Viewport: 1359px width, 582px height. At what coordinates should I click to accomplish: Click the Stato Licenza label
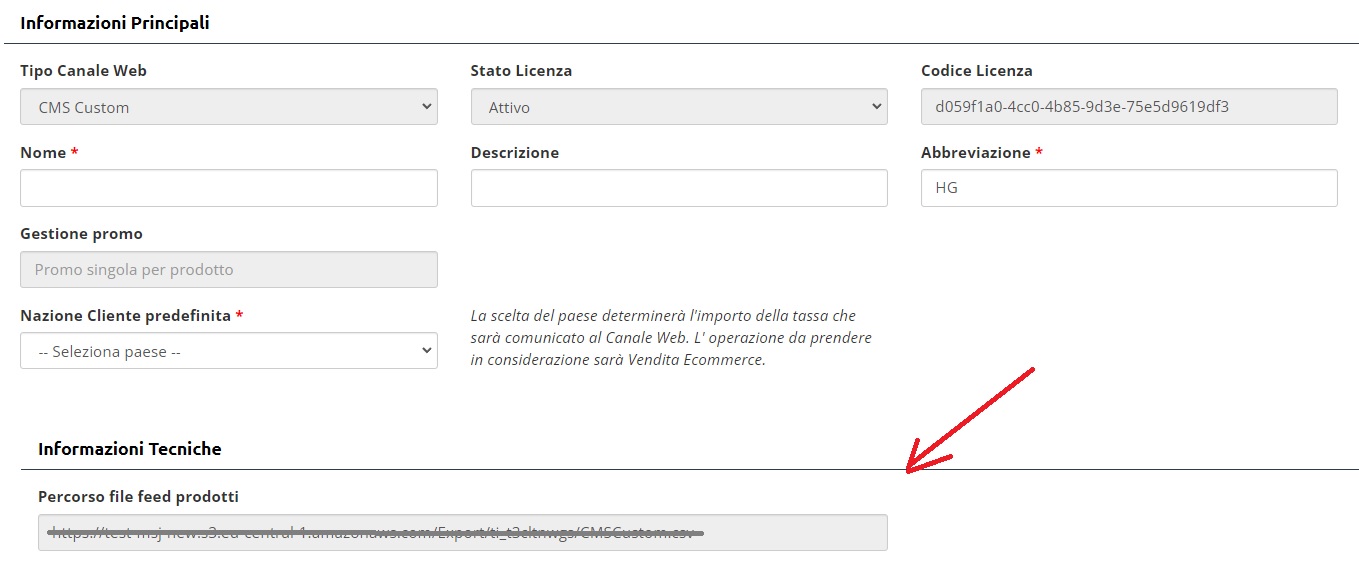click(x=521, y=71)
